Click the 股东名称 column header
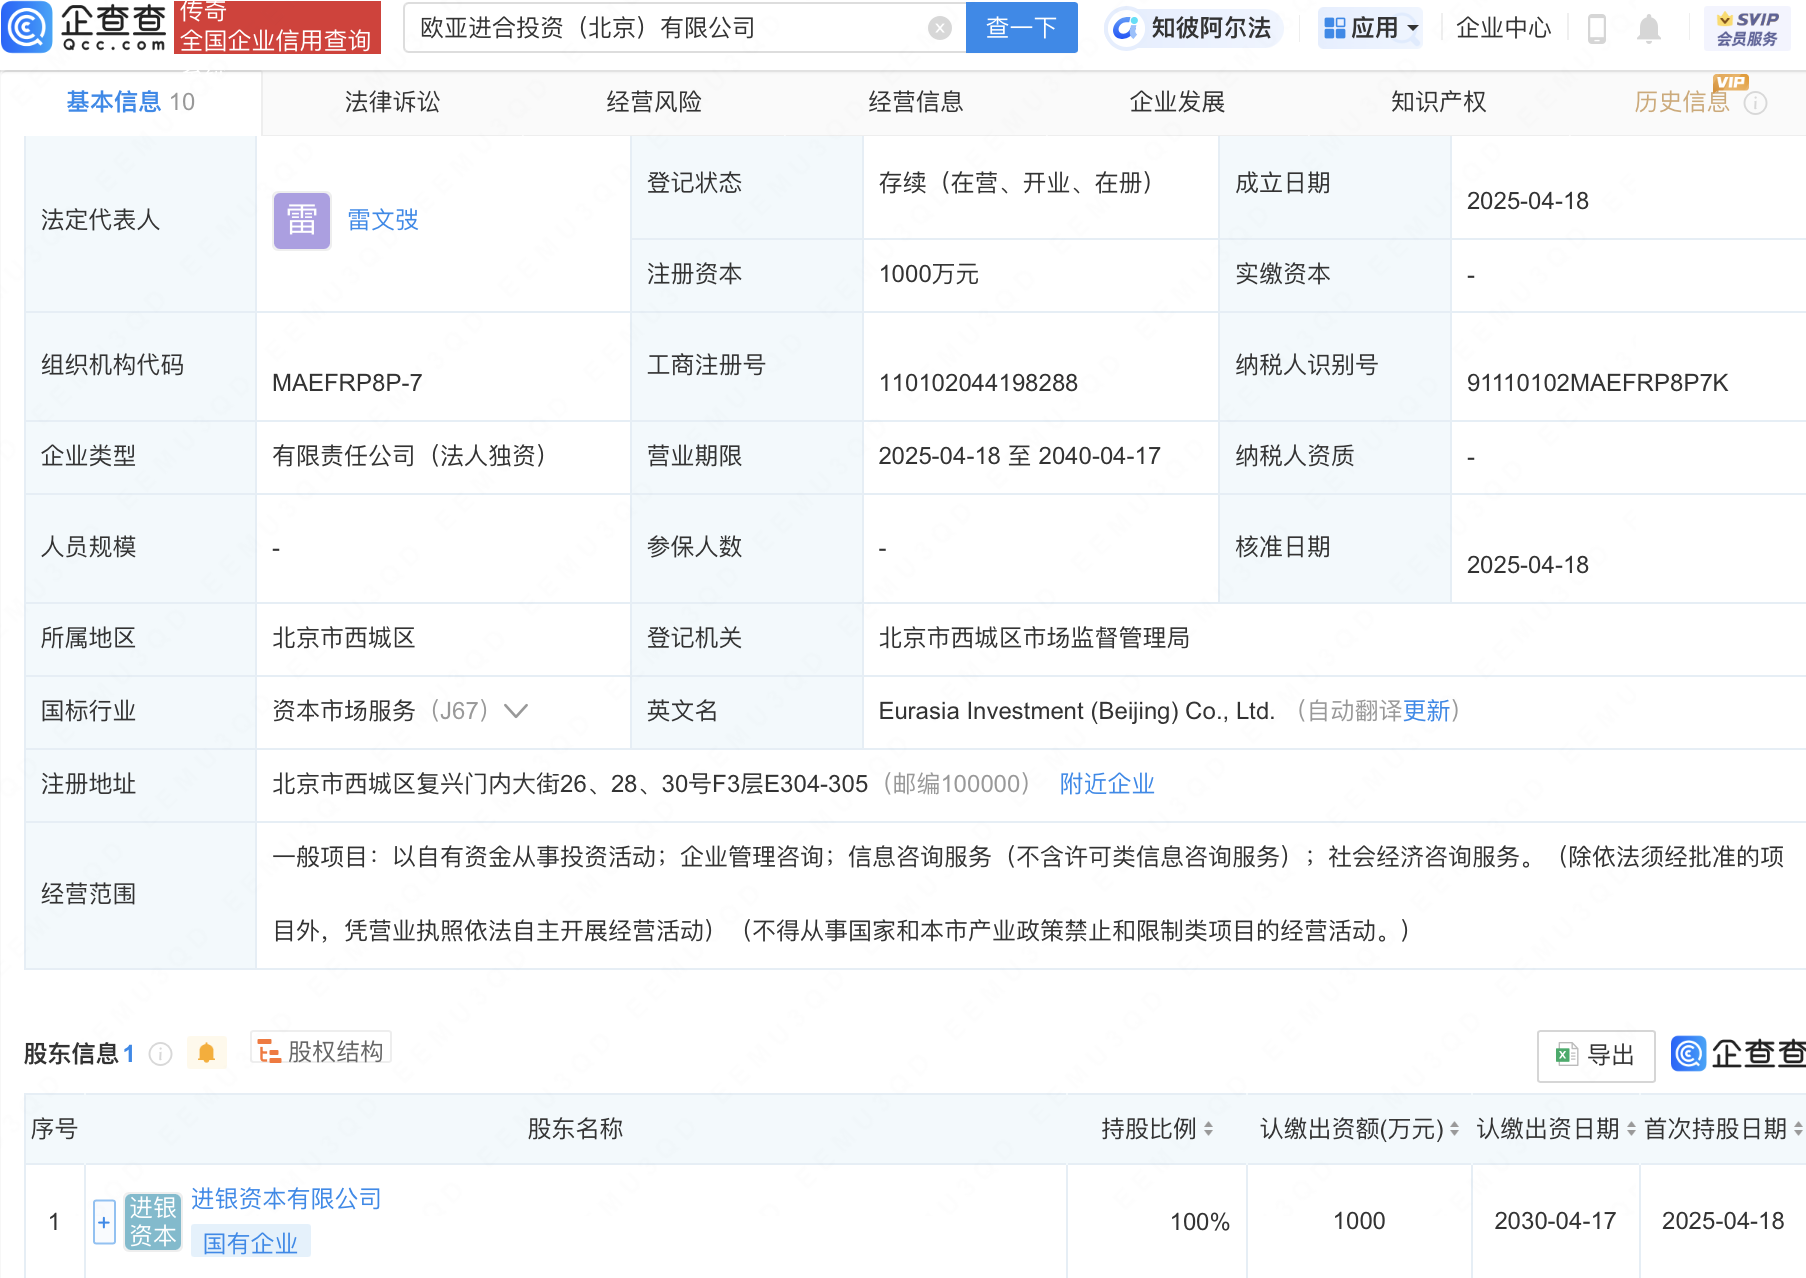 point(575,1129)
